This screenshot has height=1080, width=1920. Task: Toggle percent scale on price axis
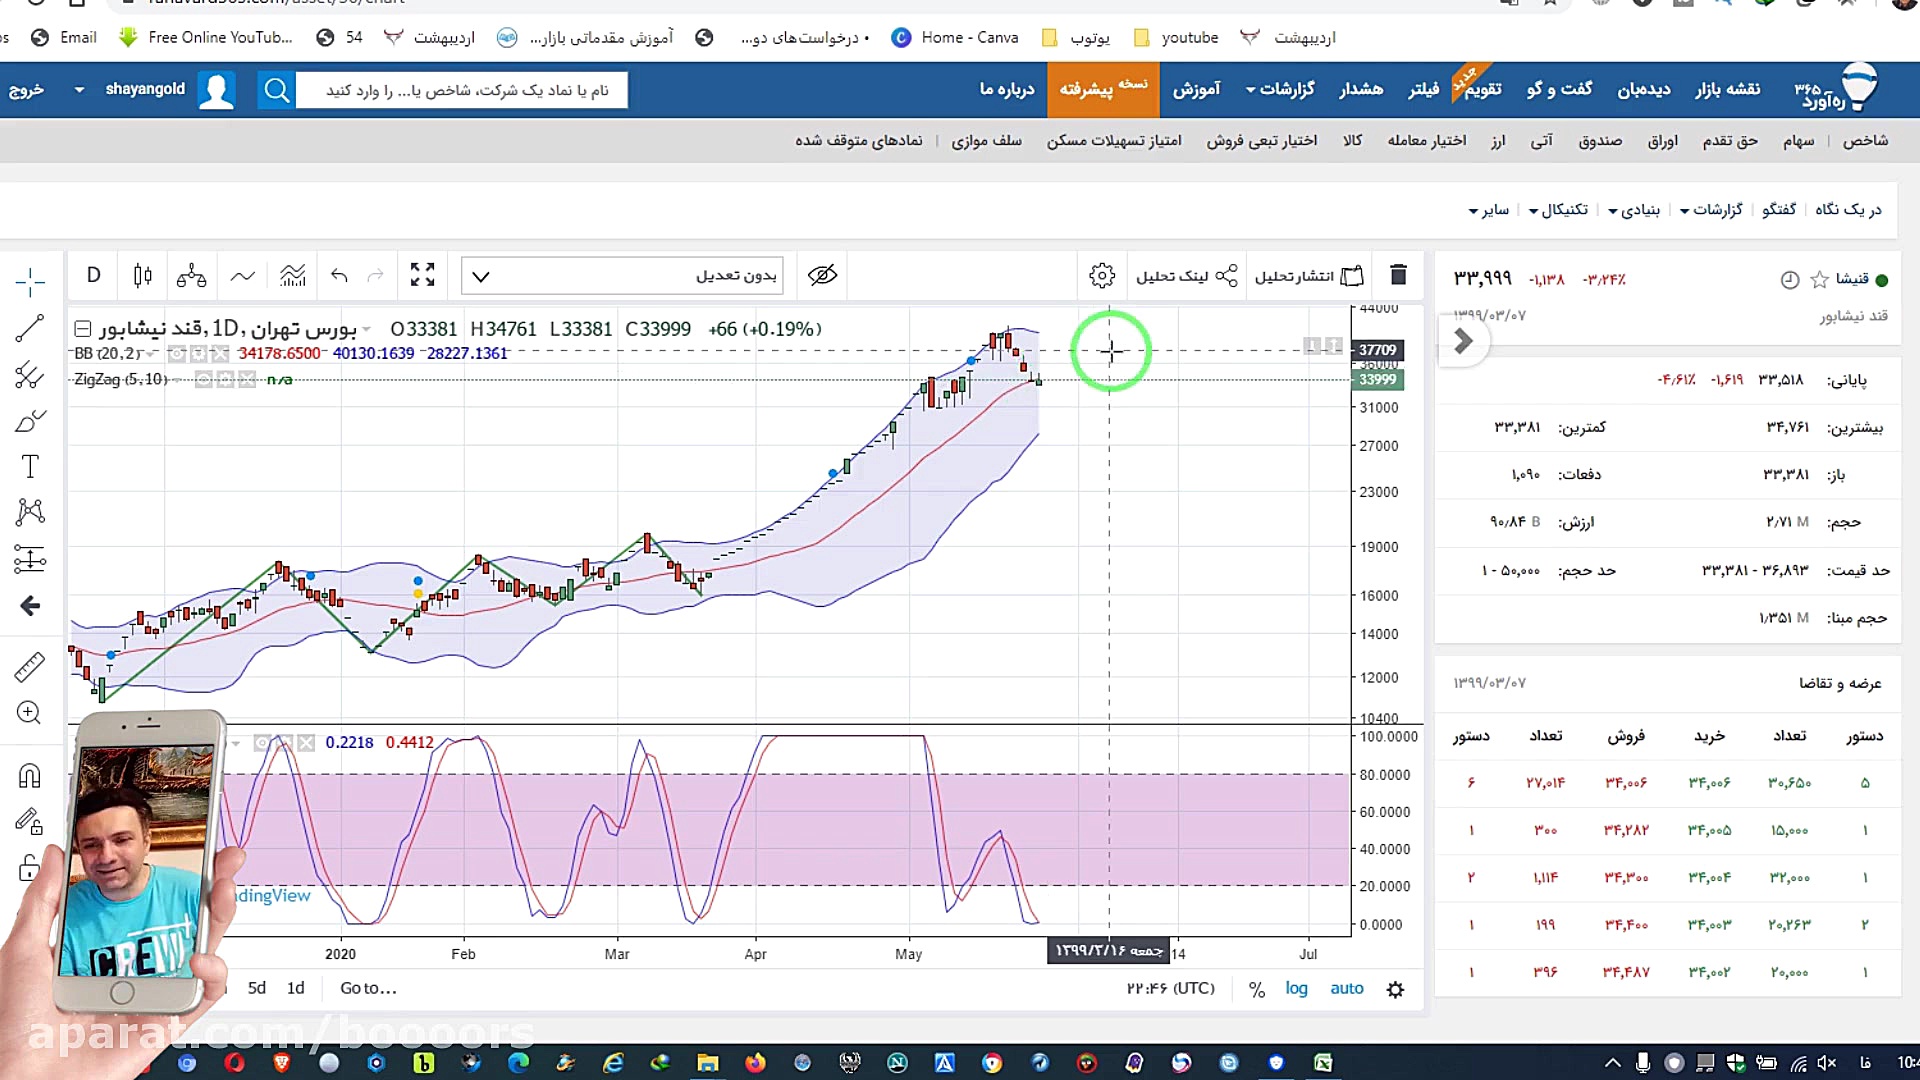click(1257, 990)
